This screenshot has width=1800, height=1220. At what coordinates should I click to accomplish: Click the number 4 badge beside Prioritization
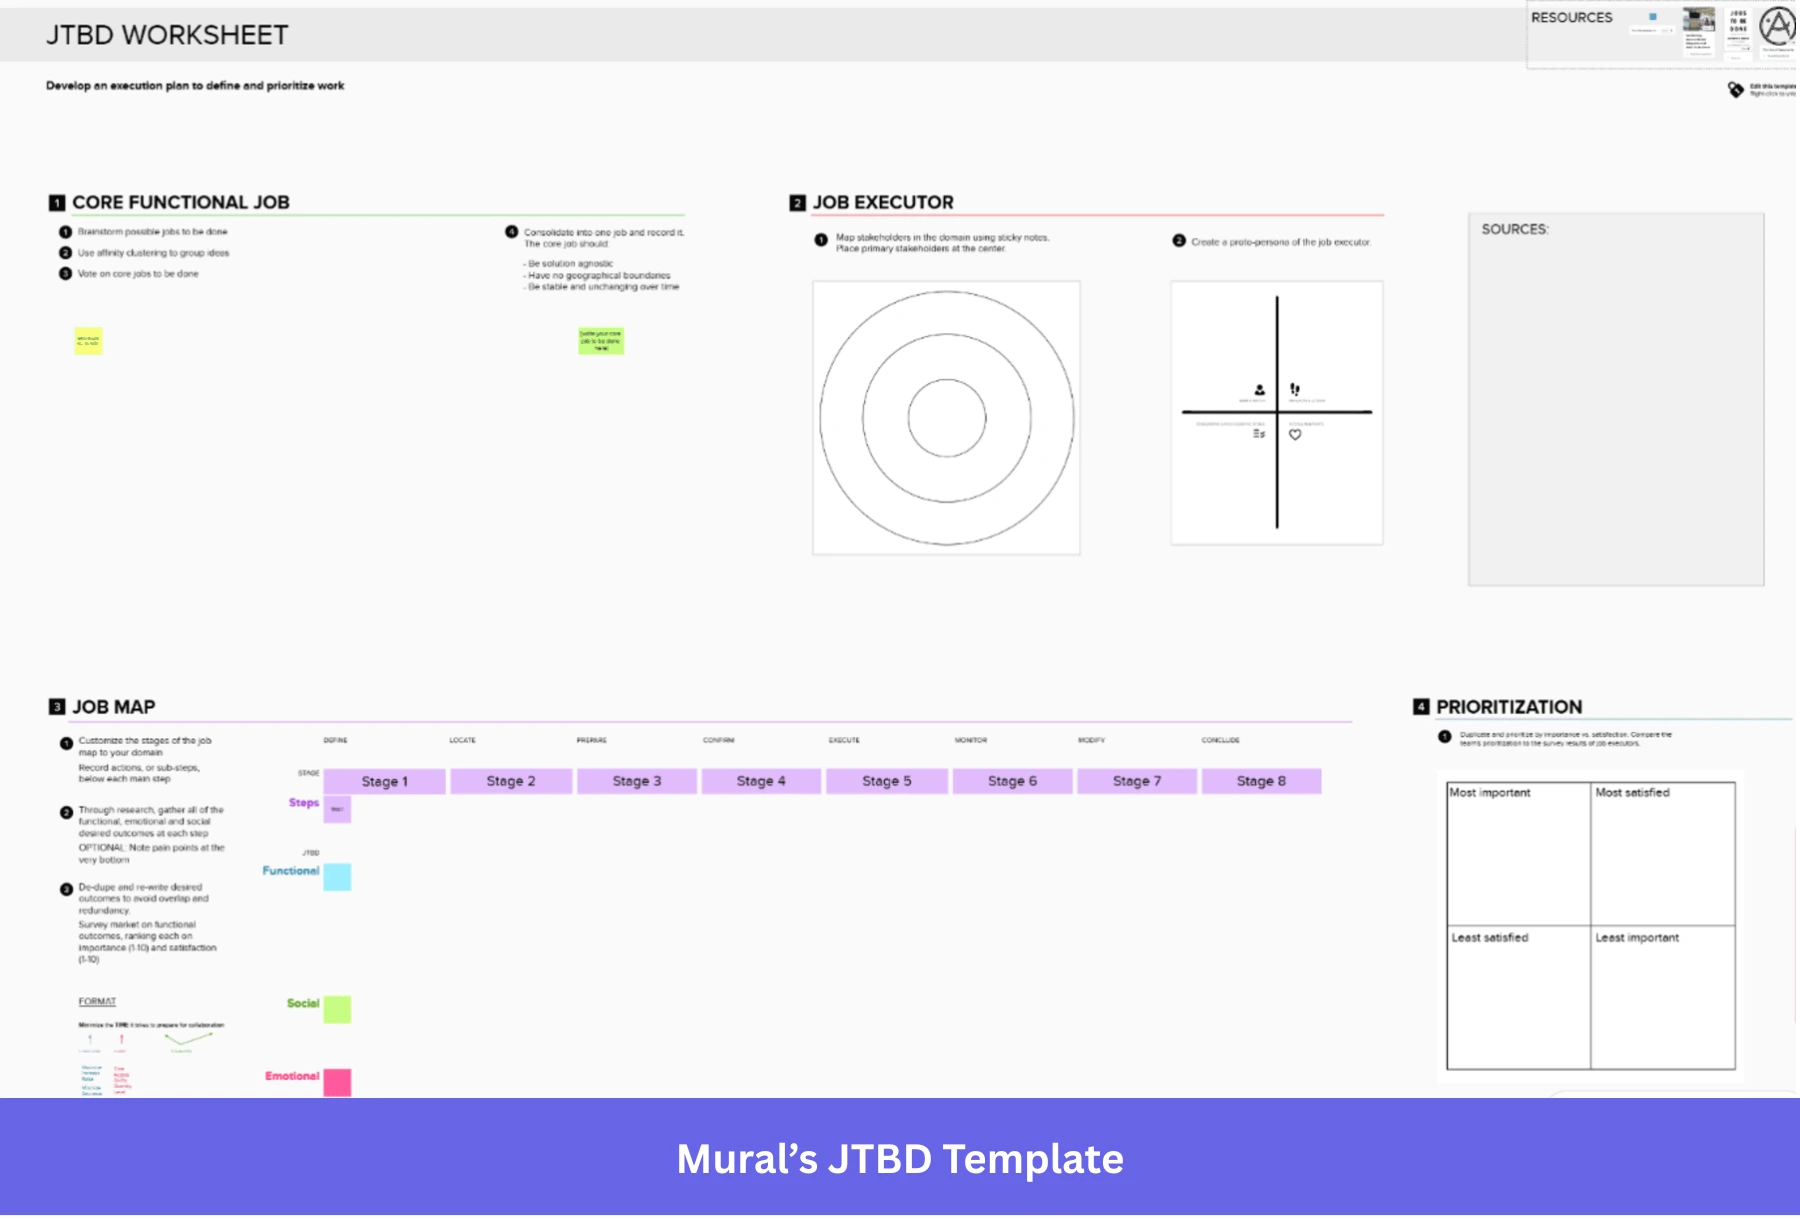coord(1421,707)
